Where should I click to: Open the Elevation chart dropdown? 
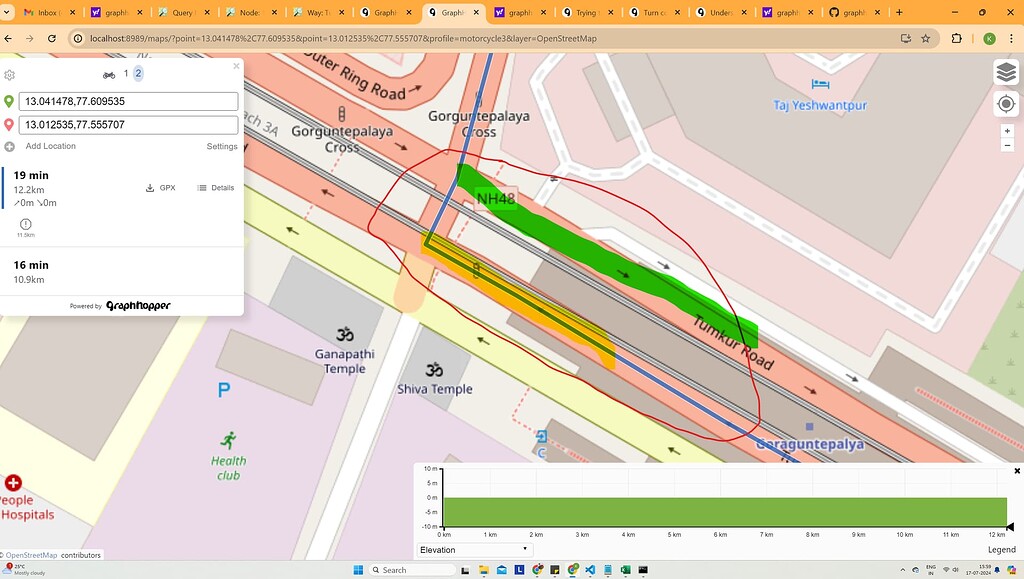coord(475,549)
